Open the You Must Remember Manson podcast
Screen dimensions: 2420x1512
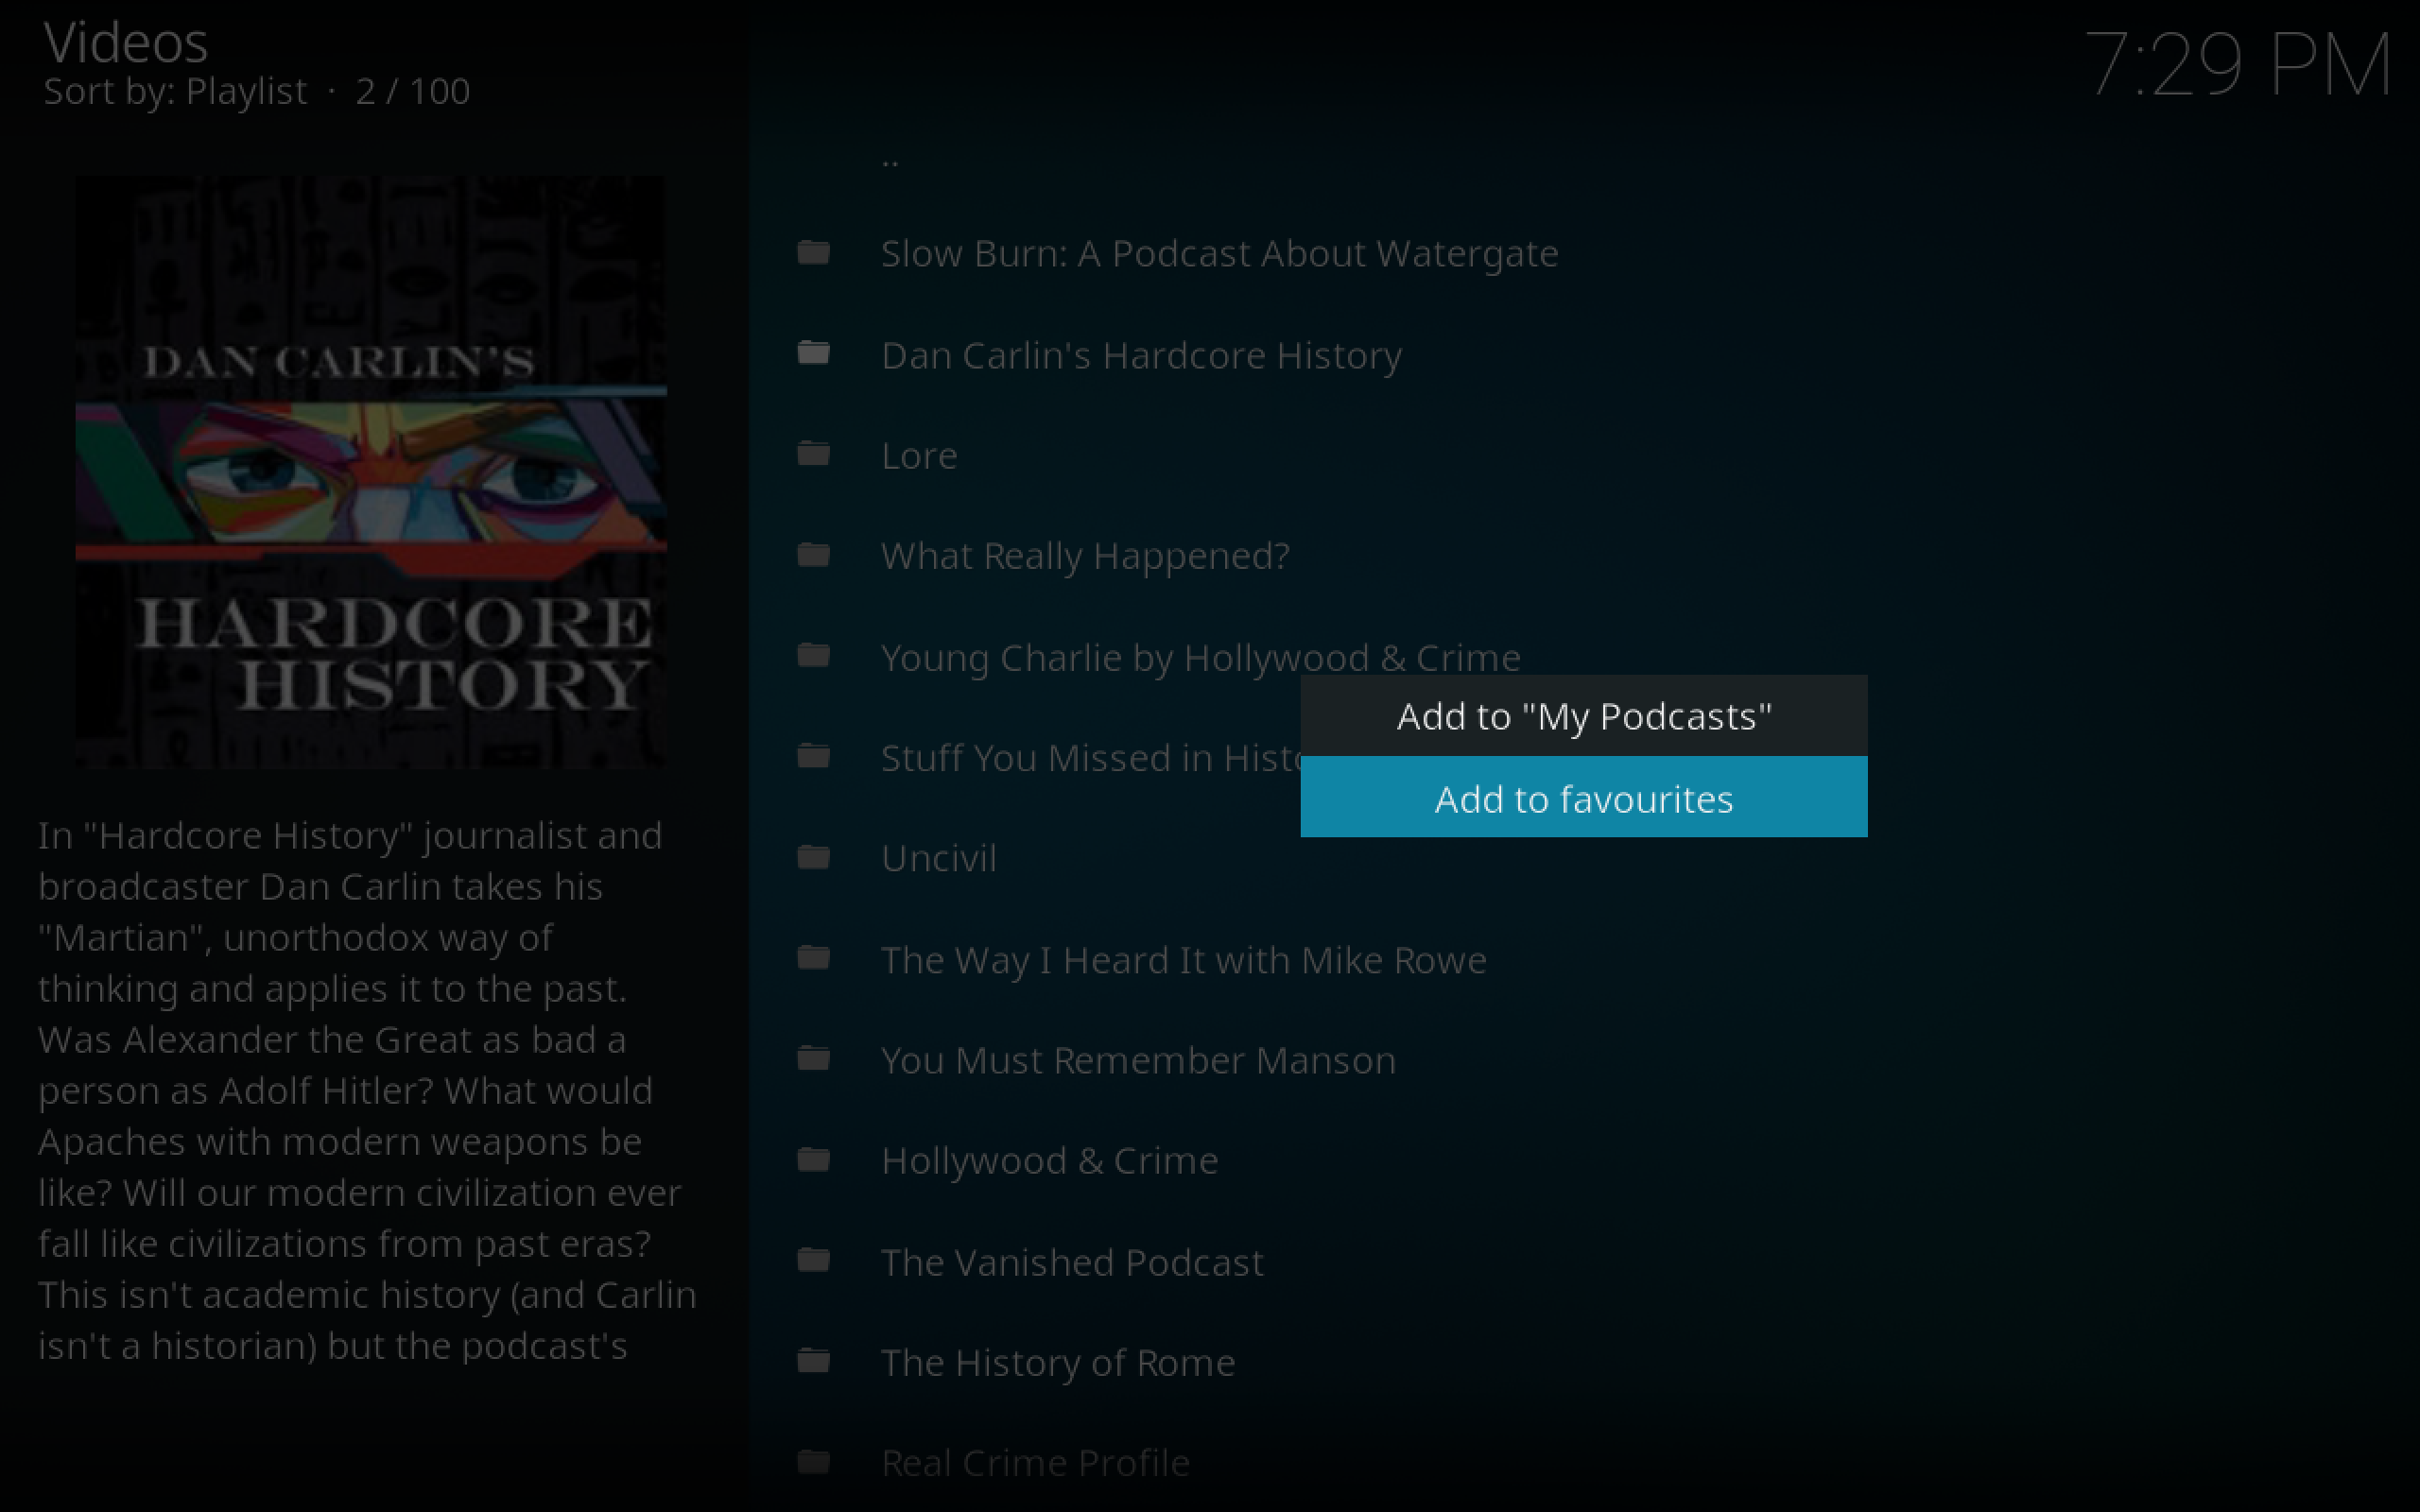pyautogui.click(x=1138, y=1059)
